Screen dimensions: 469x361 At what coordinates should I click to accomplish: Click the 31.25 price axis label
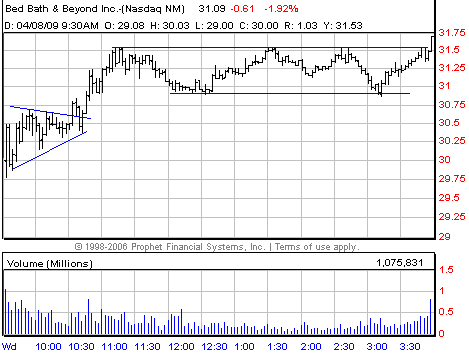(452, 68)
